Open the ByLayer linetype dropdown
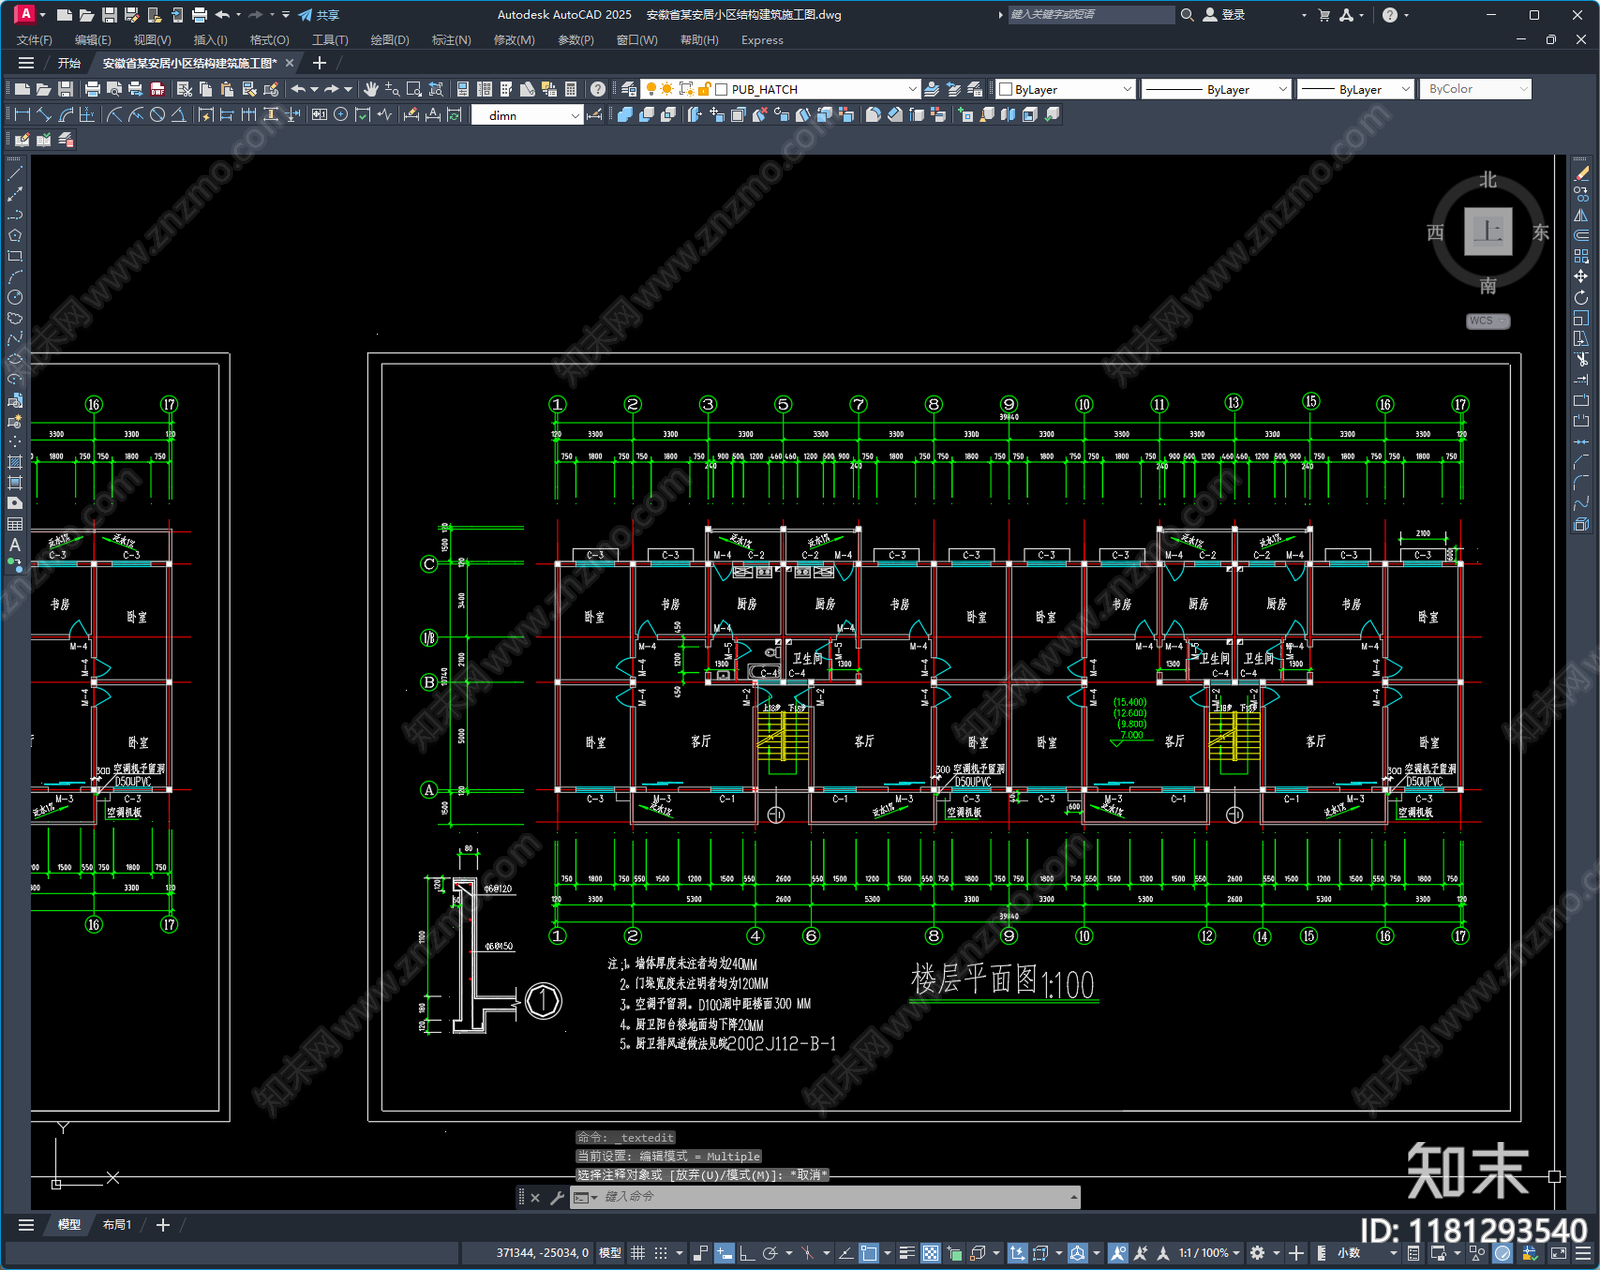Image resolution: width=1600 pixels, height=1270 pixels. click(x=1283, y=89)
